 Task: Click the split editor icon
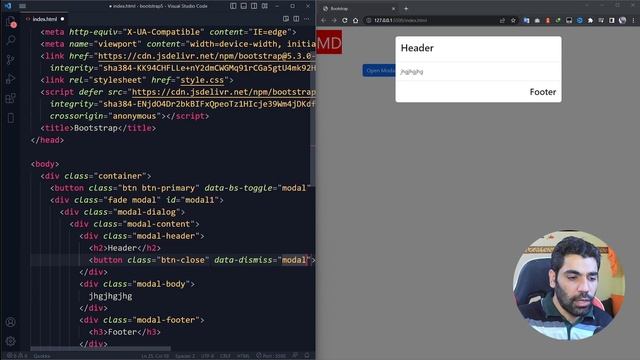point(296,19)
